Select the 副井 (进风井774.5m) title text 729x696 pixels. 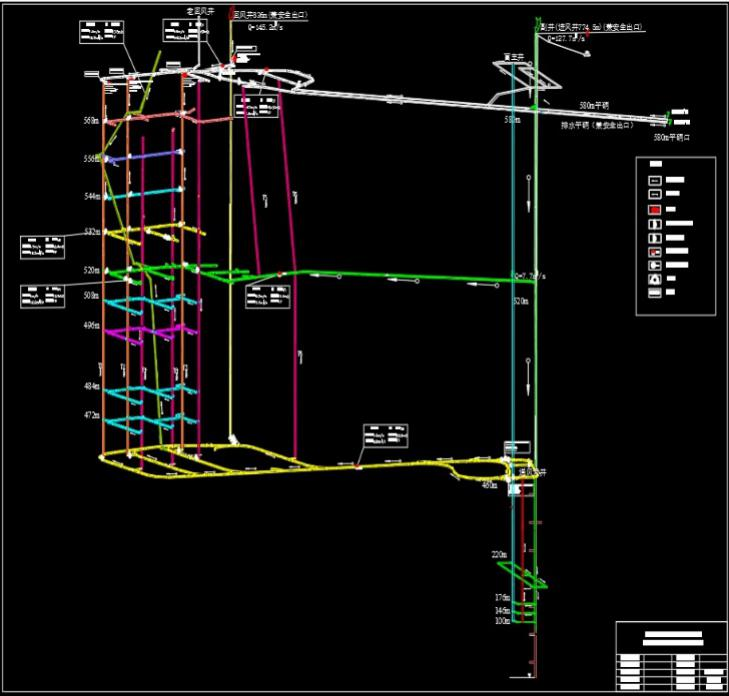click(x=591, y=27)
